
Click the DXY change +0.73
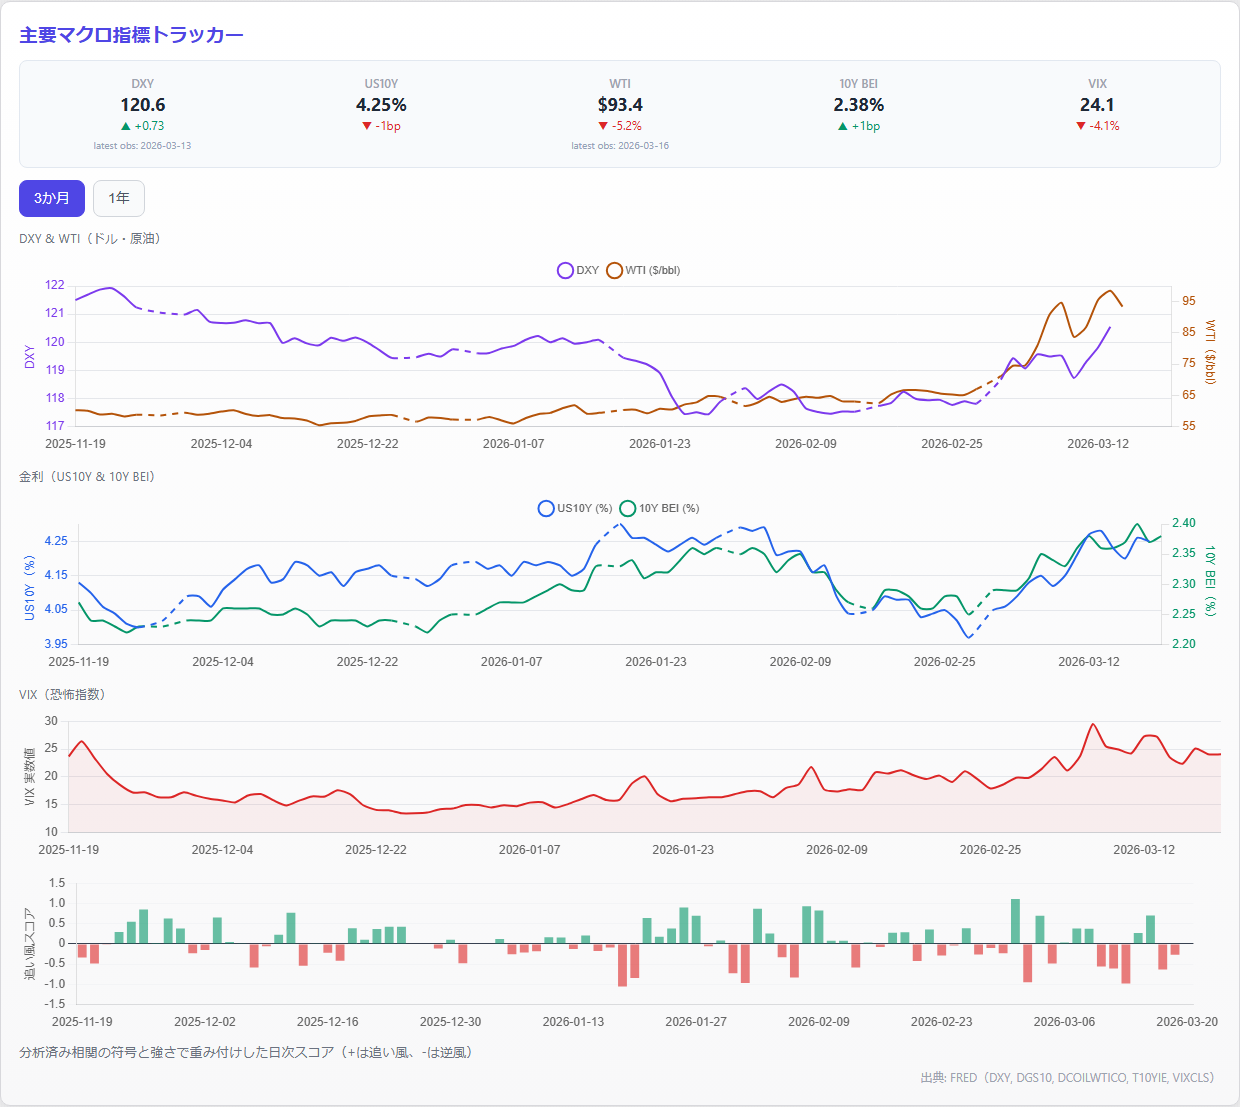coord(142,126)
